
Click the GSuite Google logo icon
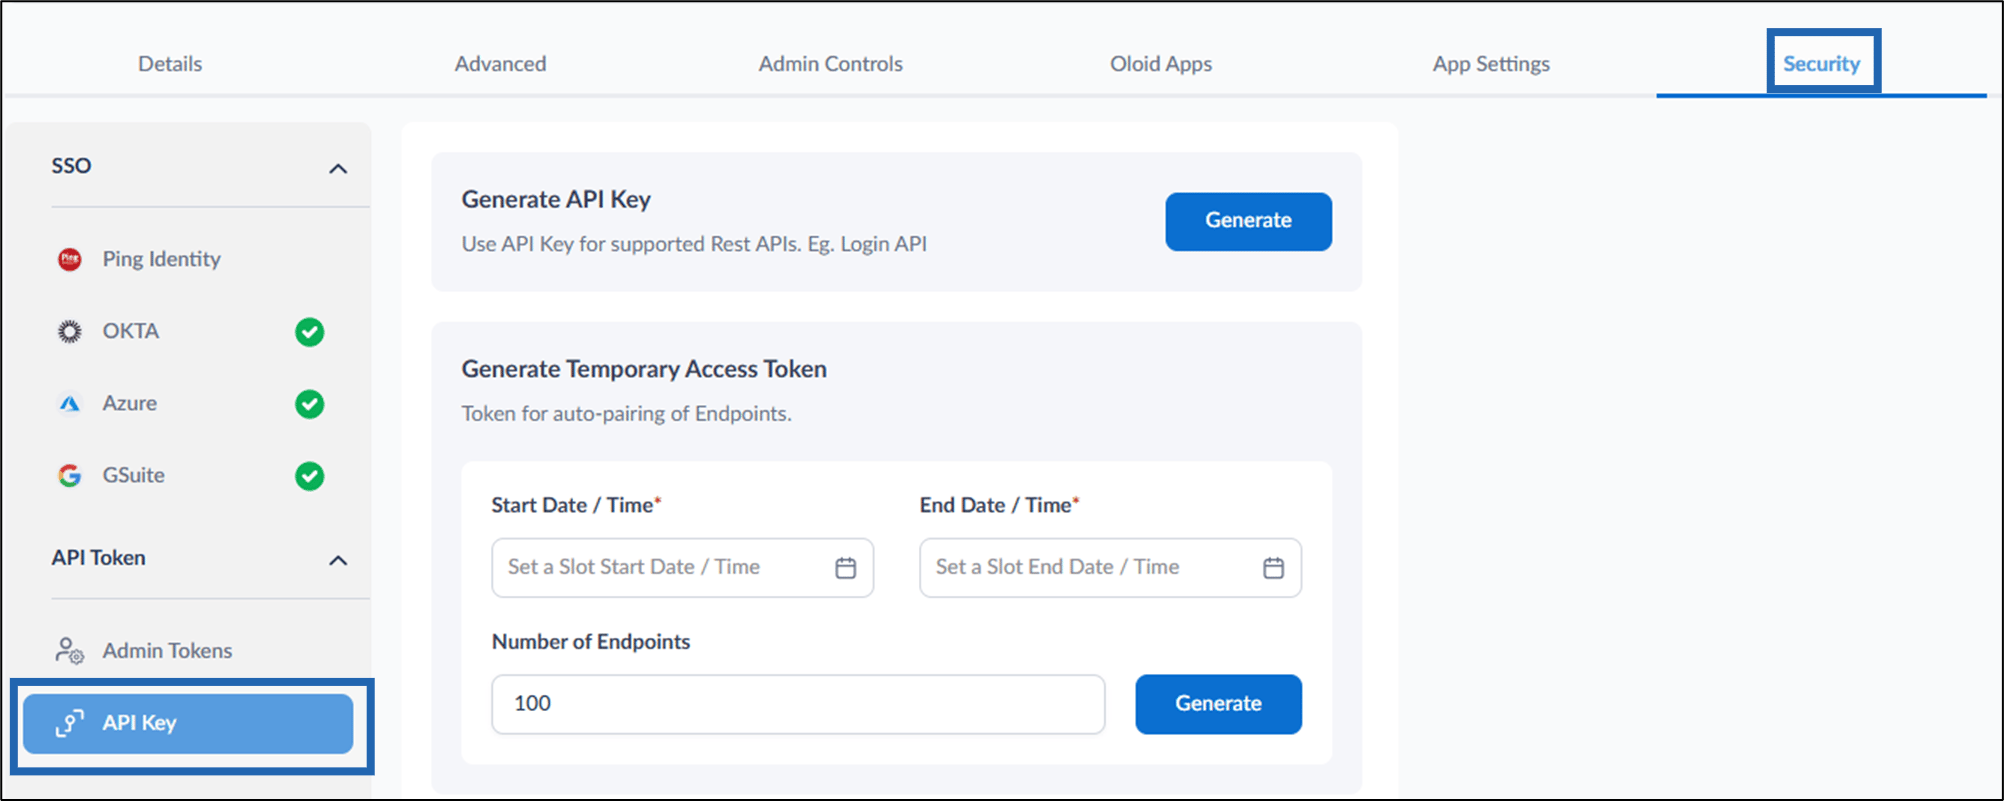(x=69, y=475)
